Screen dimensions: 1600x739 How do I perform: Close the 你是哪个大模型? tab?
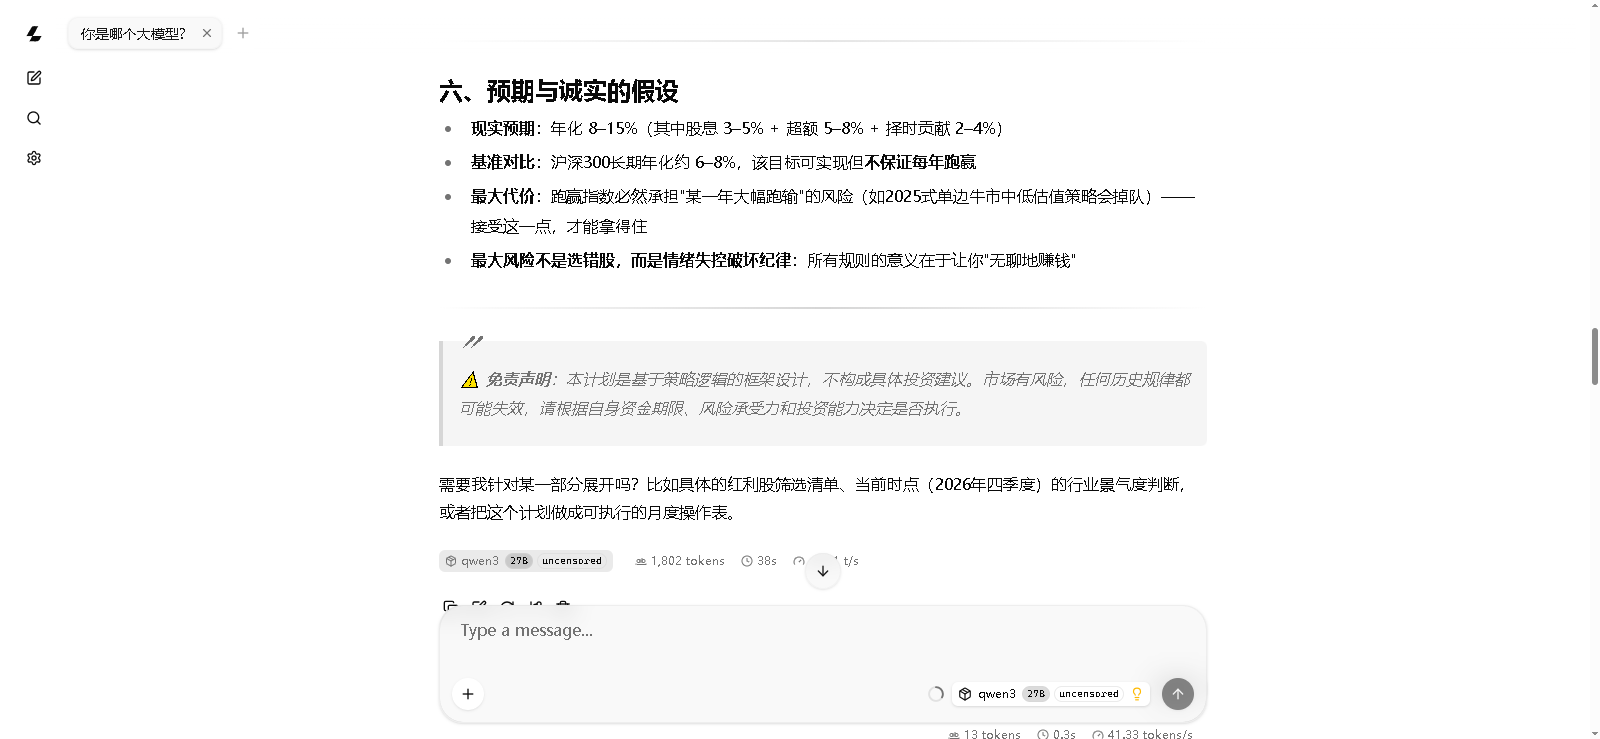(x=207, y=33)
